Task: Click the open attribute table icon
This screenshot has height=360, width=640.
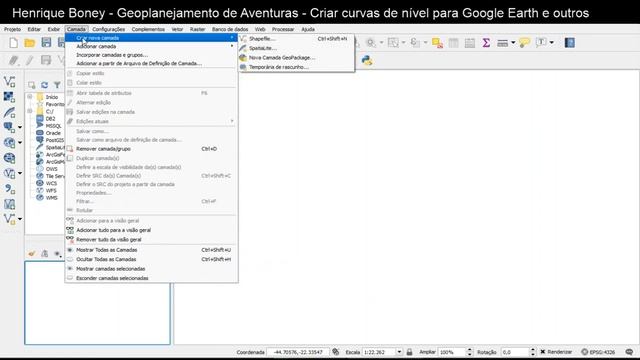Action: [453, 43]
